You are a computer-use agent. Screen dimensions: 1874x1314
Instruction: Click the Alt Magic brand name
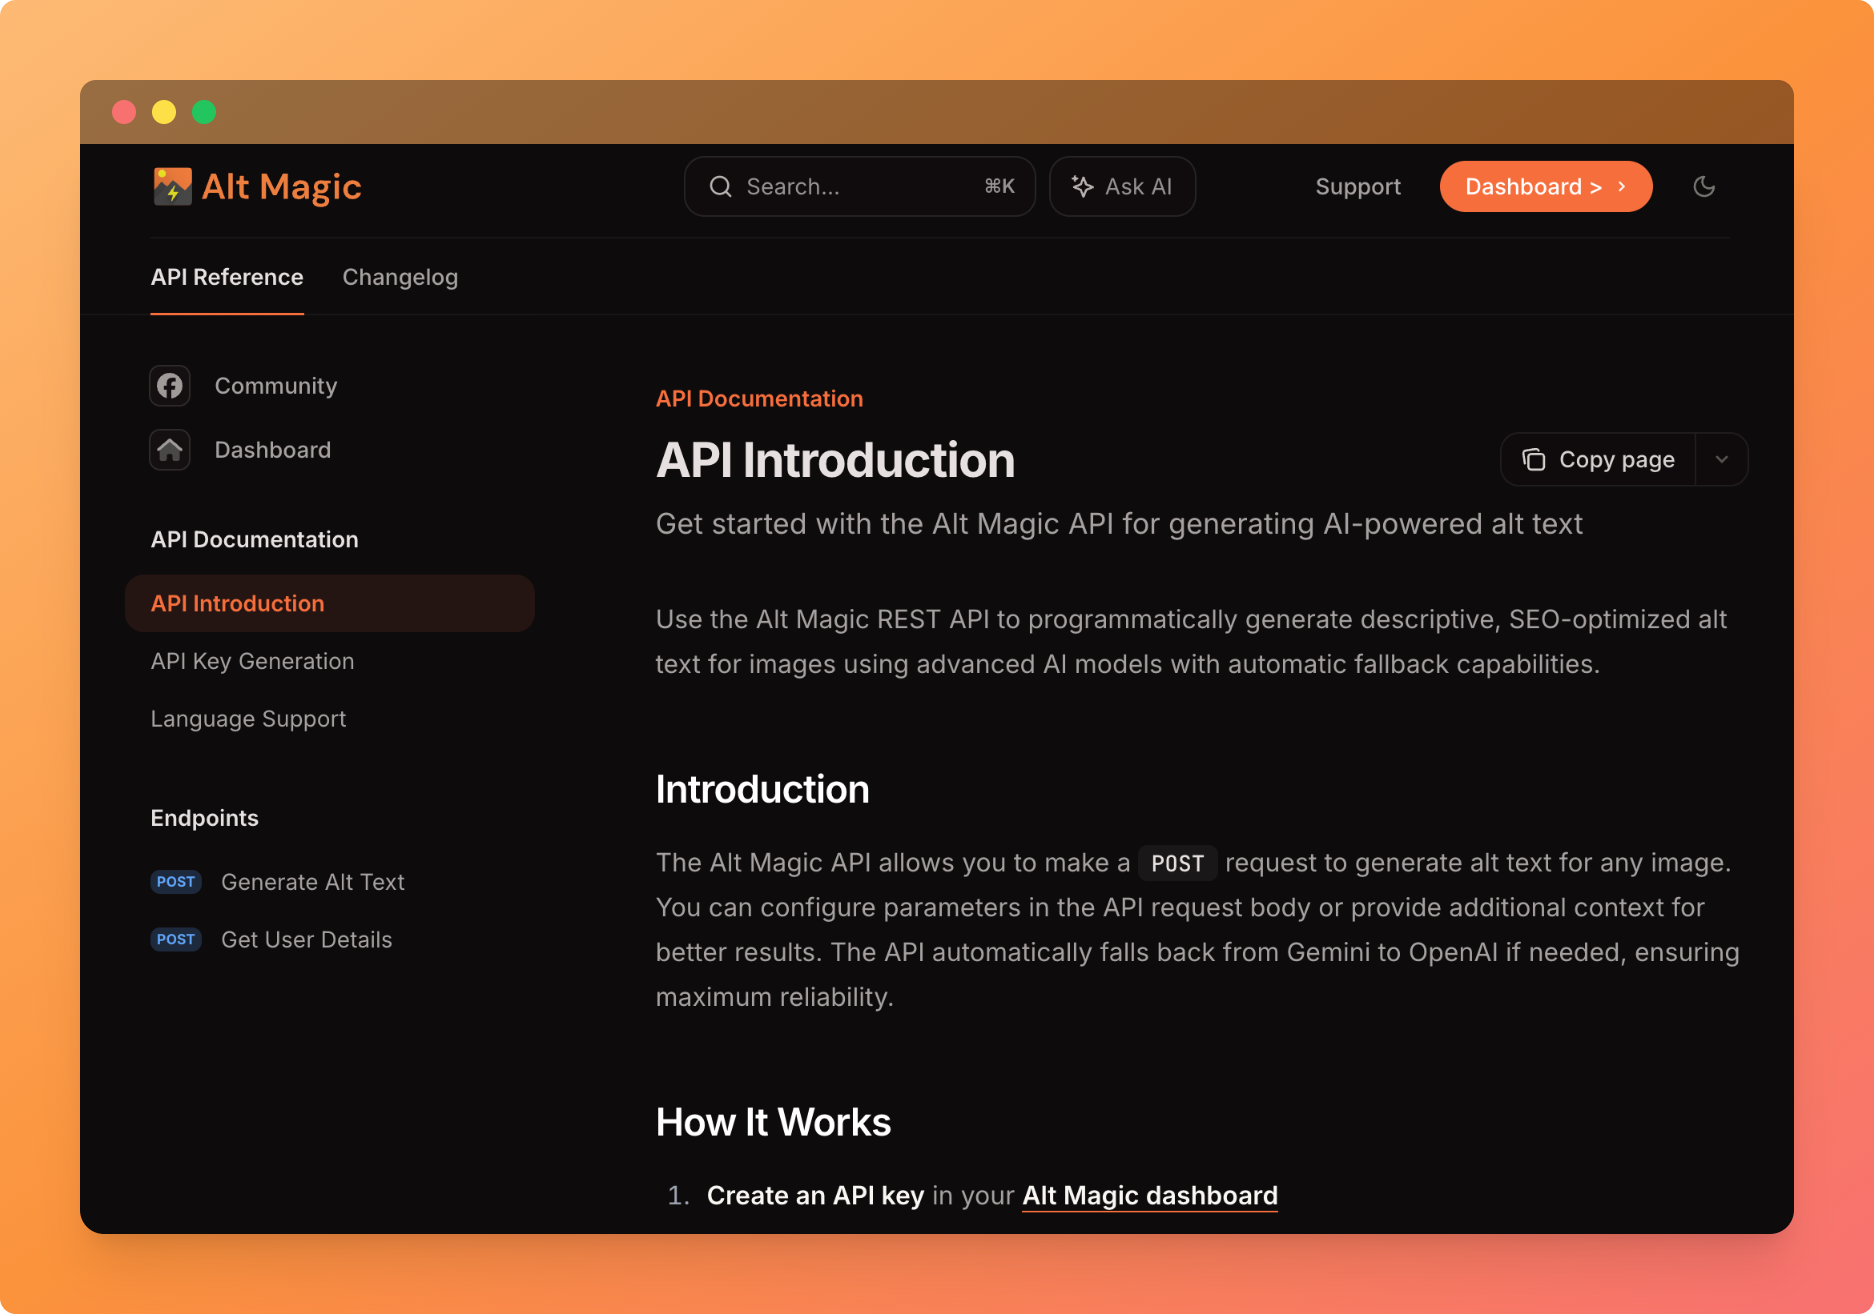(282, 187)
